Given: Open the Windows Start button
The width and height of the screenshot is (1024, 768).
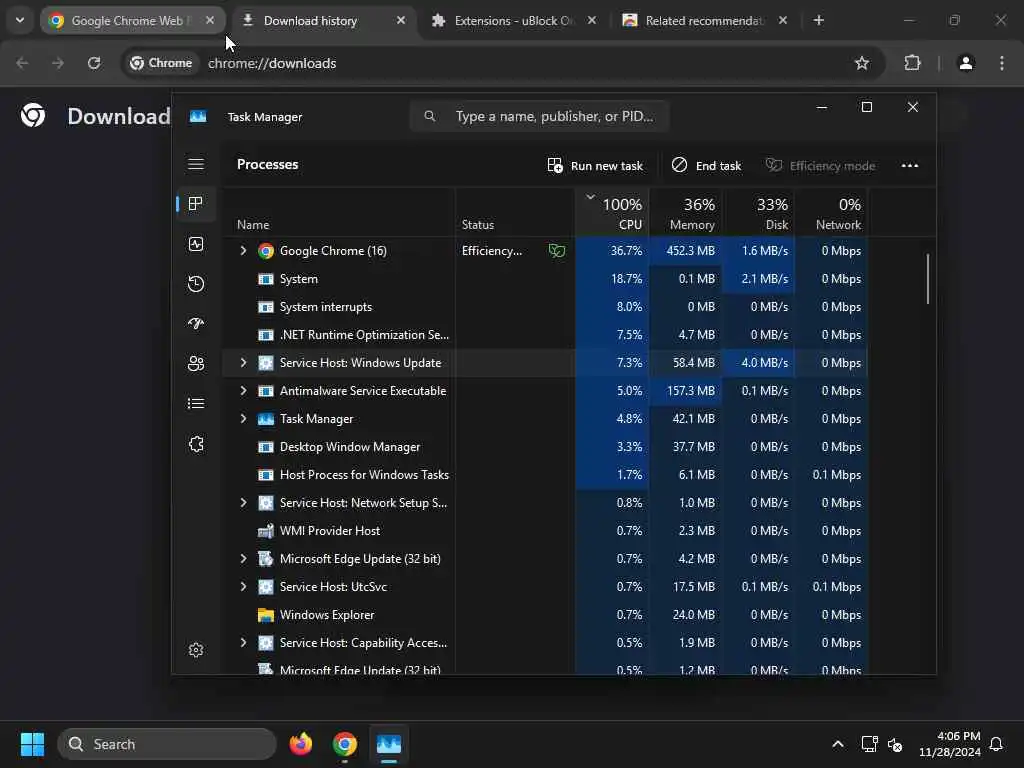Looking at the screenshot, I should (32, 744).
